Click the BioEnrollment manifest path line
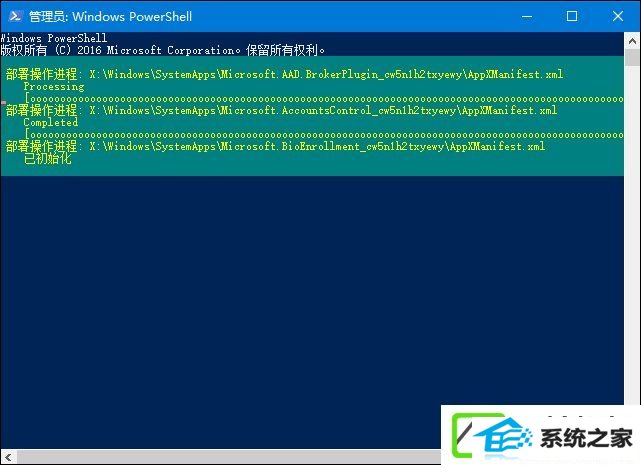This screenshot has width=641, height=465. pos(275,146)
